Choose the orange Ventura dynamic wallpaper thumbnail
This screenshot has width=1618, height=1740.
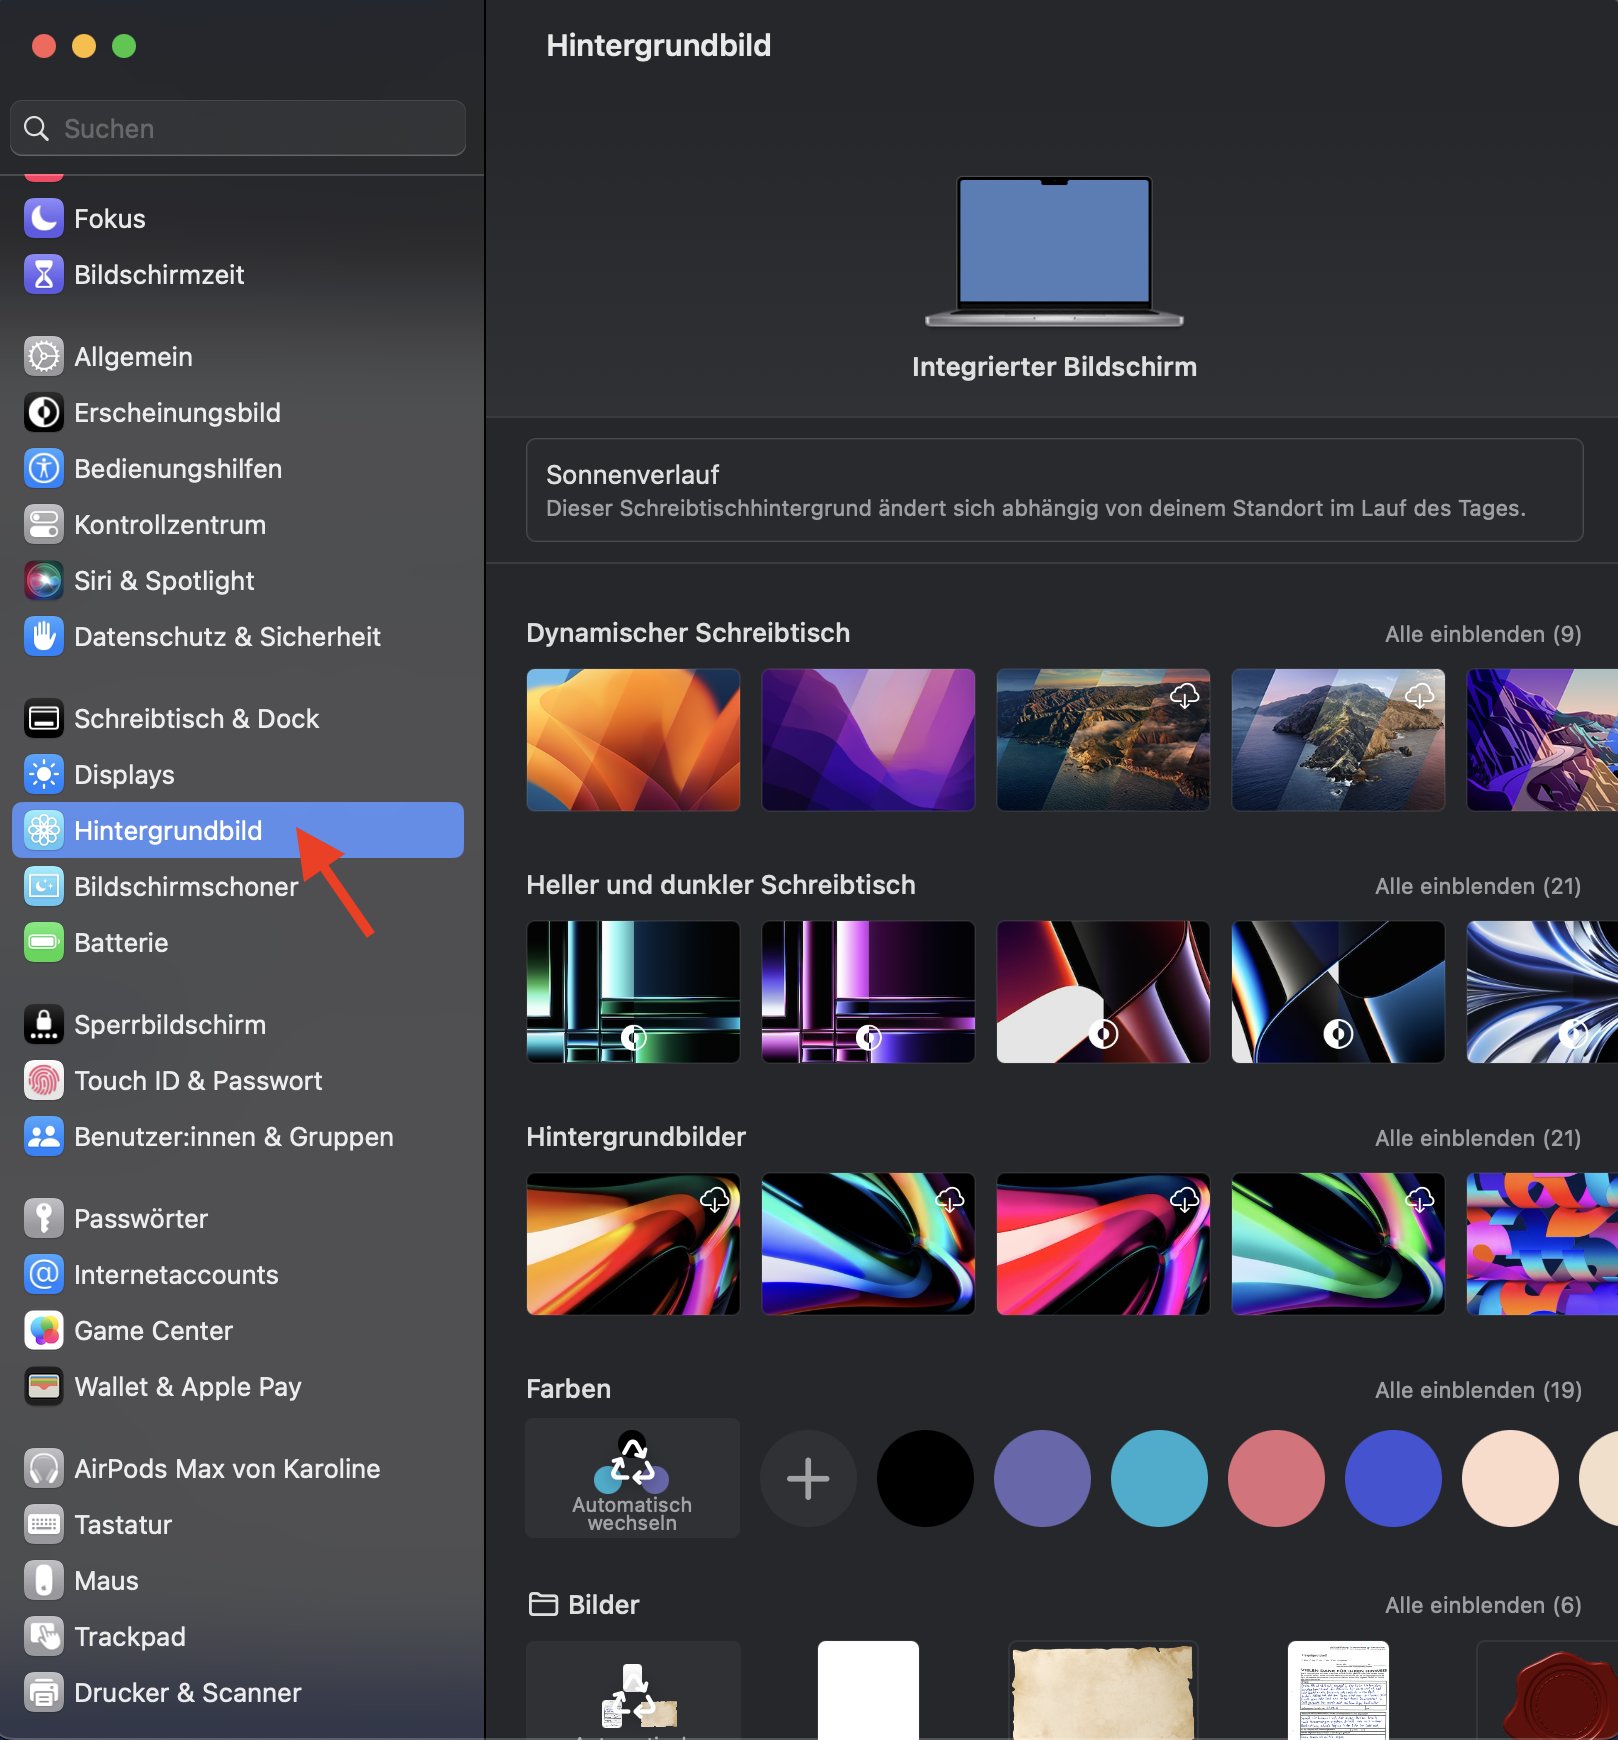(633, 740)
